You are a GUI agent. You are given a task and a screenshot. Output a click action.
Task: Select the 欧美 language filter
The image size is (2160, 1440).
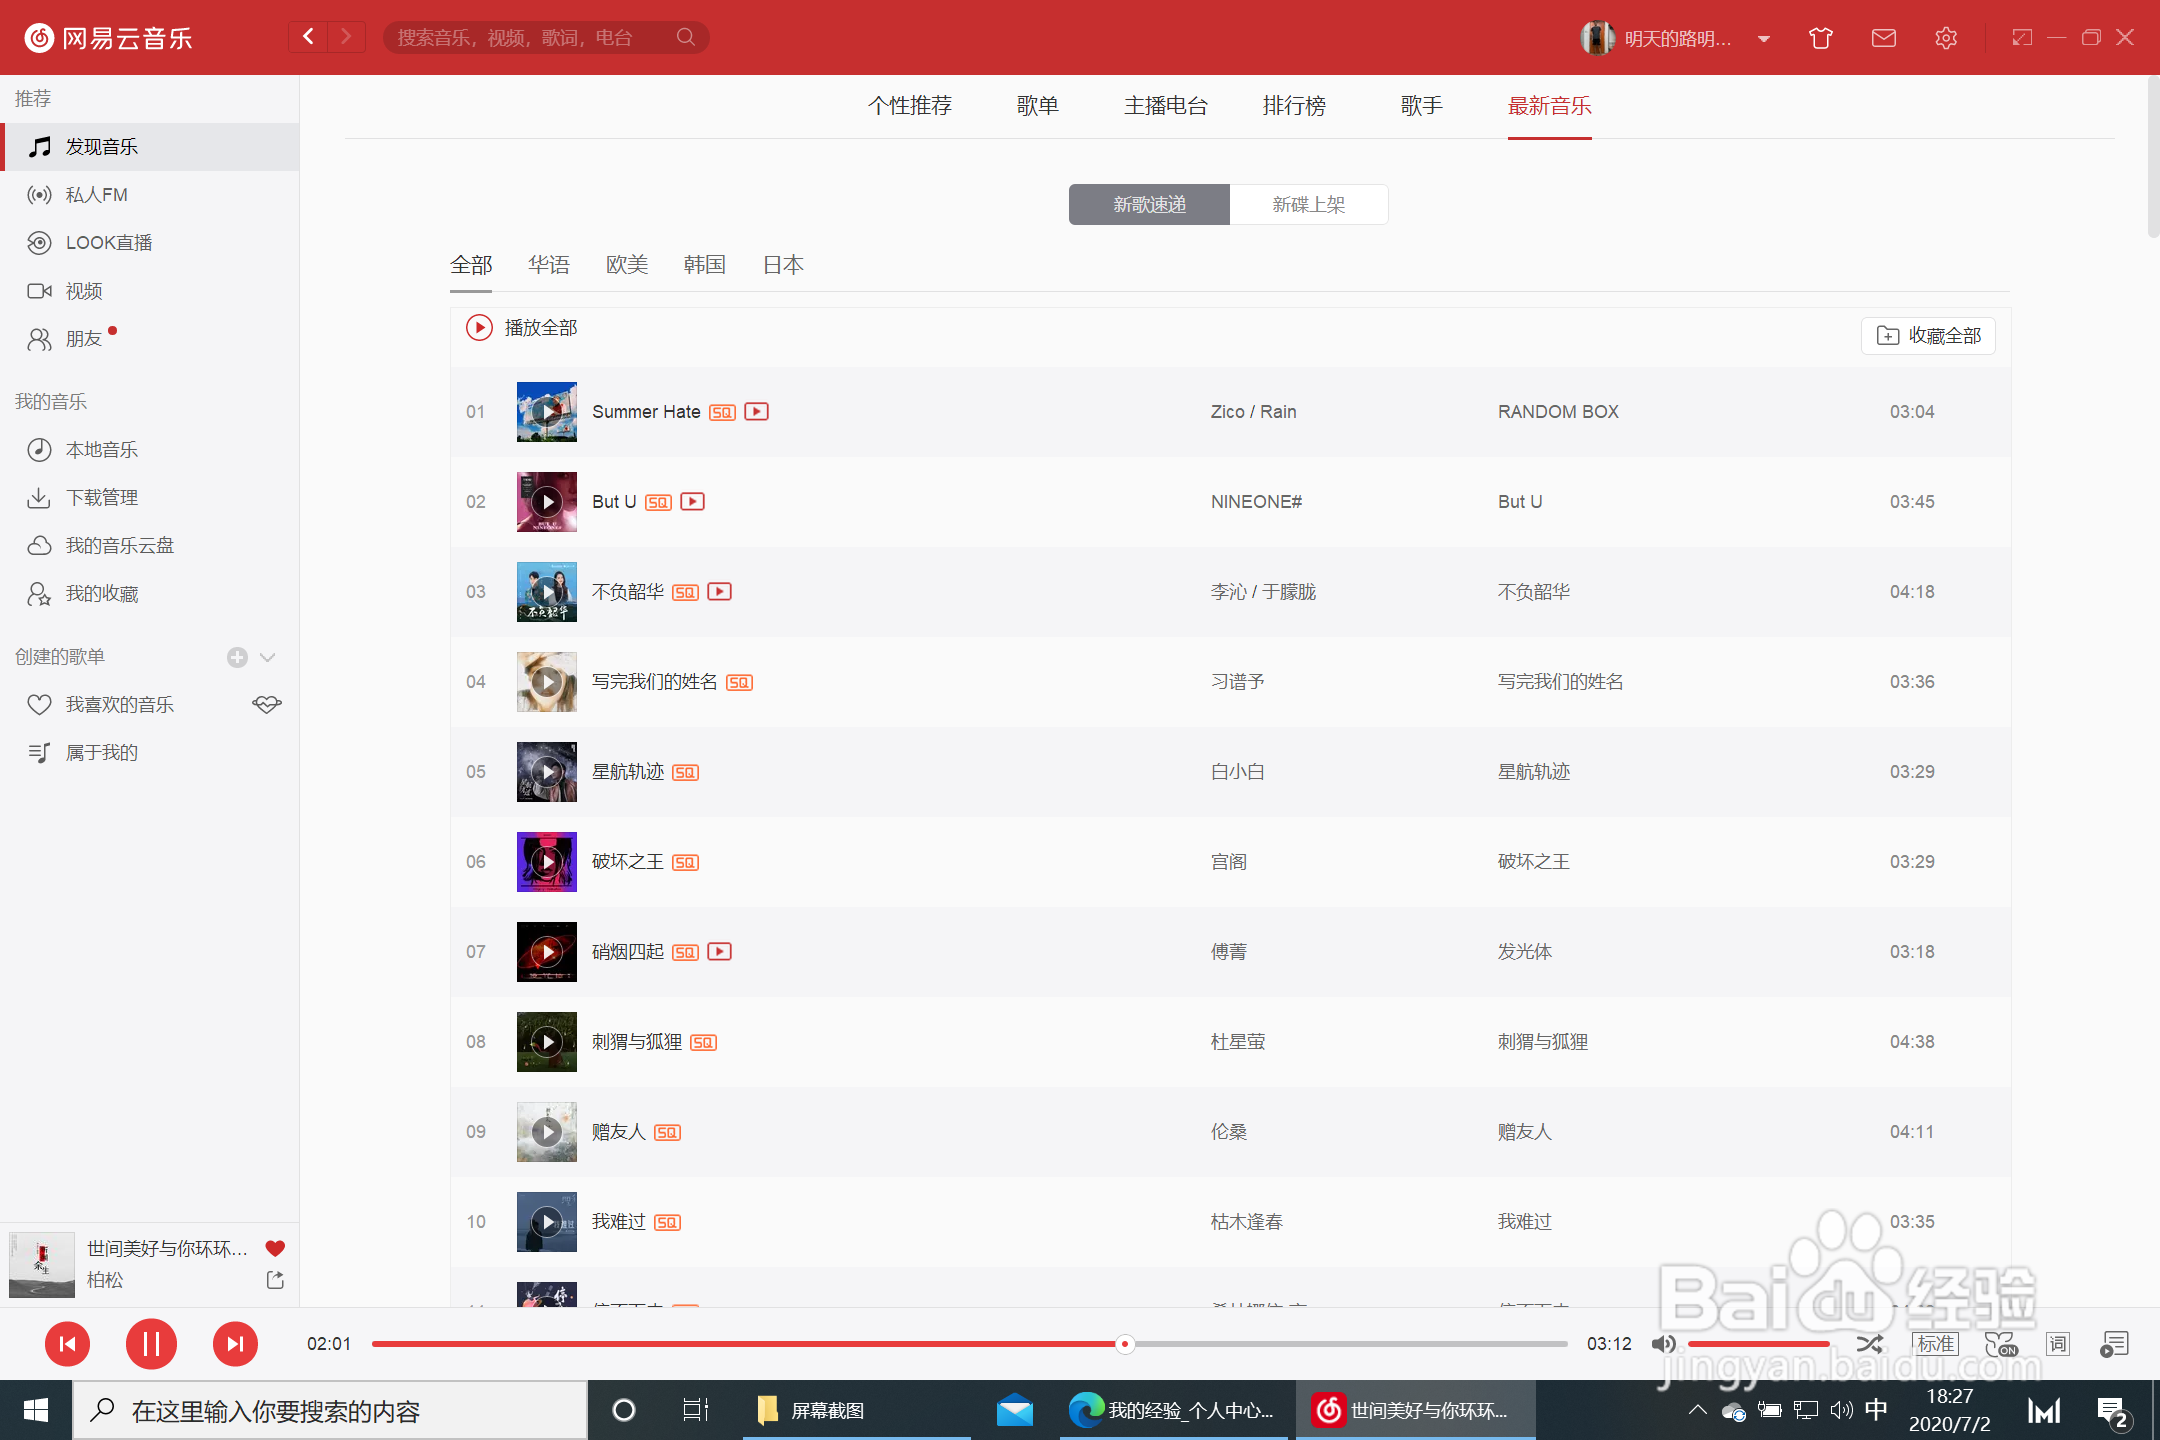(x=627, y=265)
